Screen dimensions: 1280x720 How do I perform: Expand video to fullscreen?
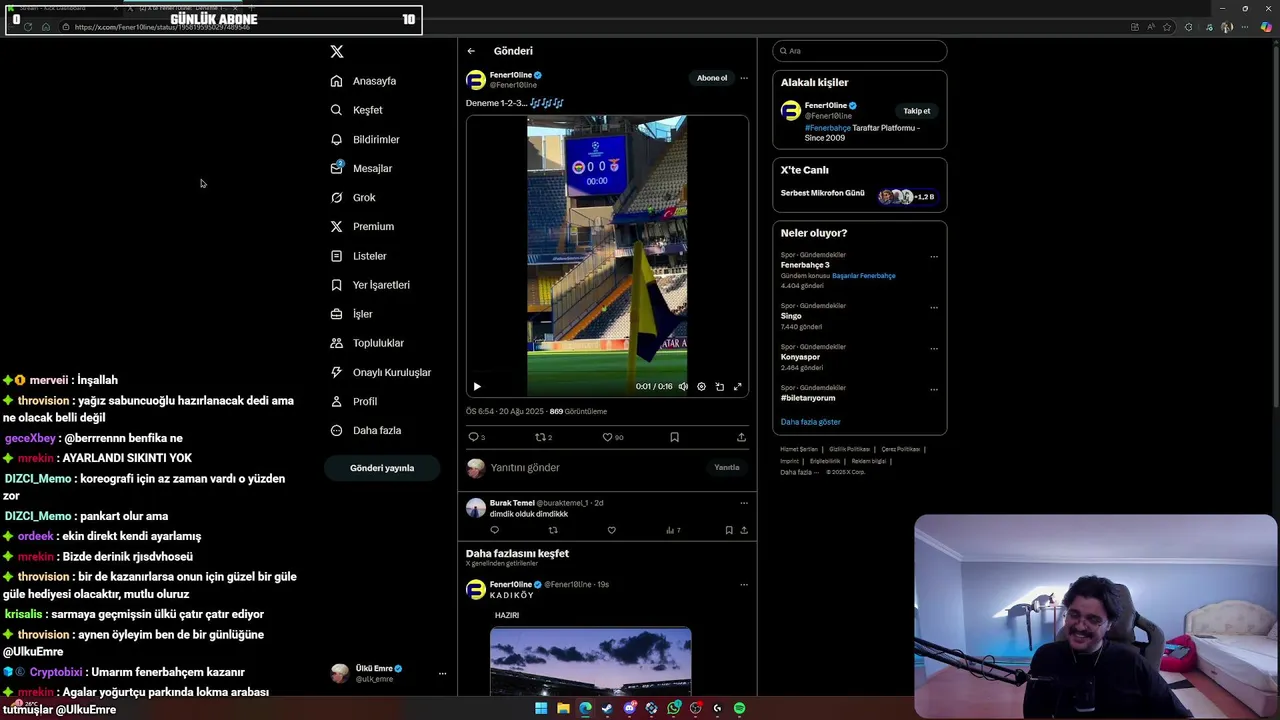(737, 386)
